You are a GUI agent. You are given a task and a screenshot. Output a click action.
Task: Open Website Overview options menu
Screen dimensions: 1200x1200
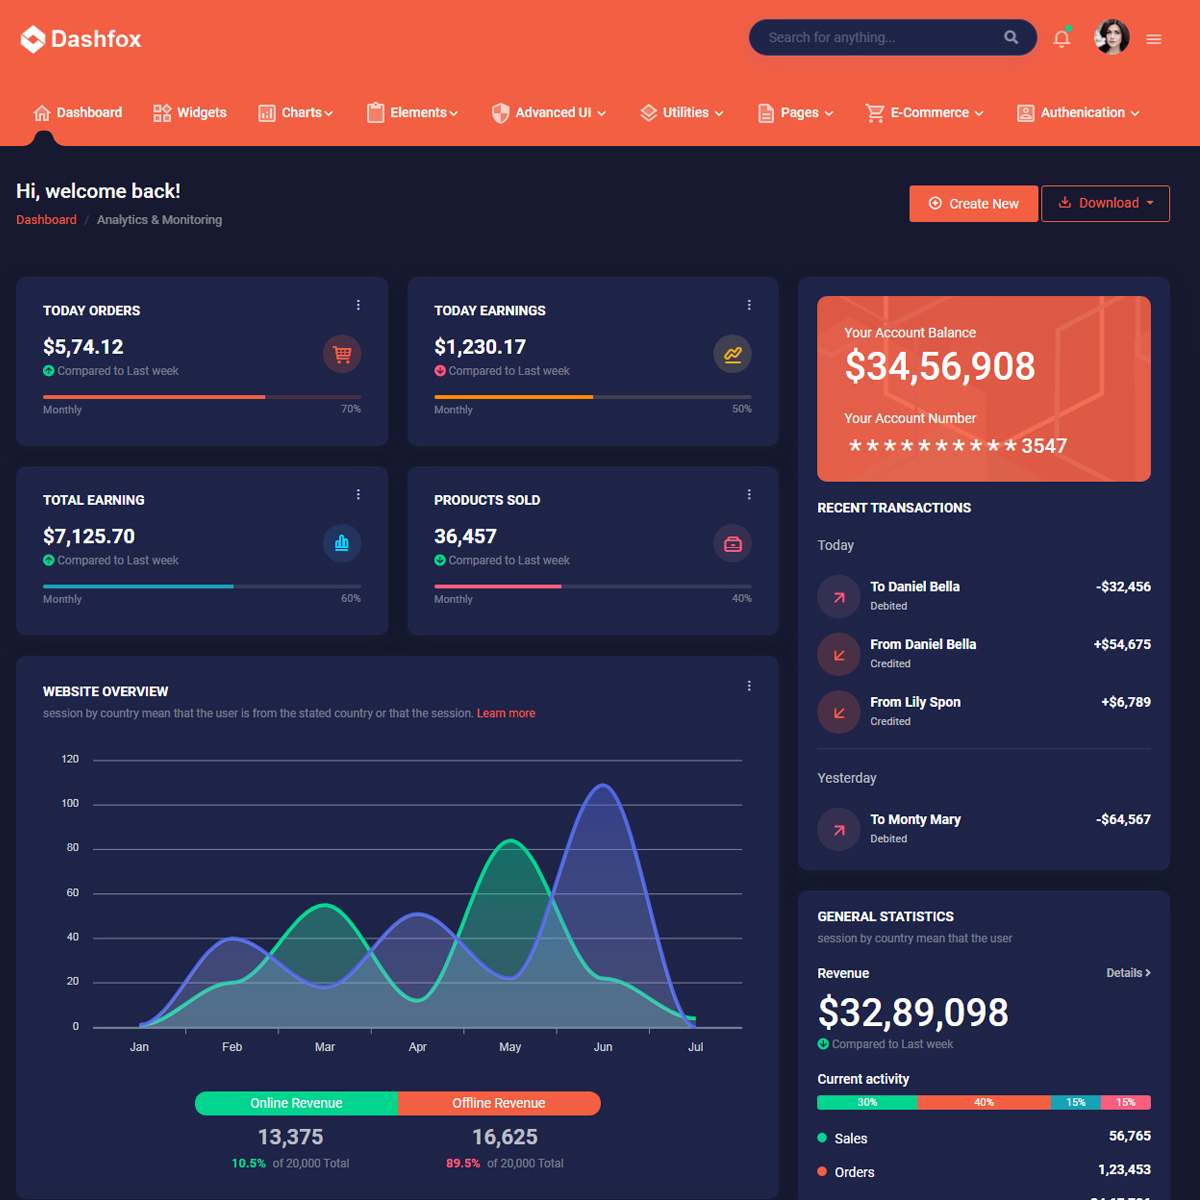click(x=749, y=686)
